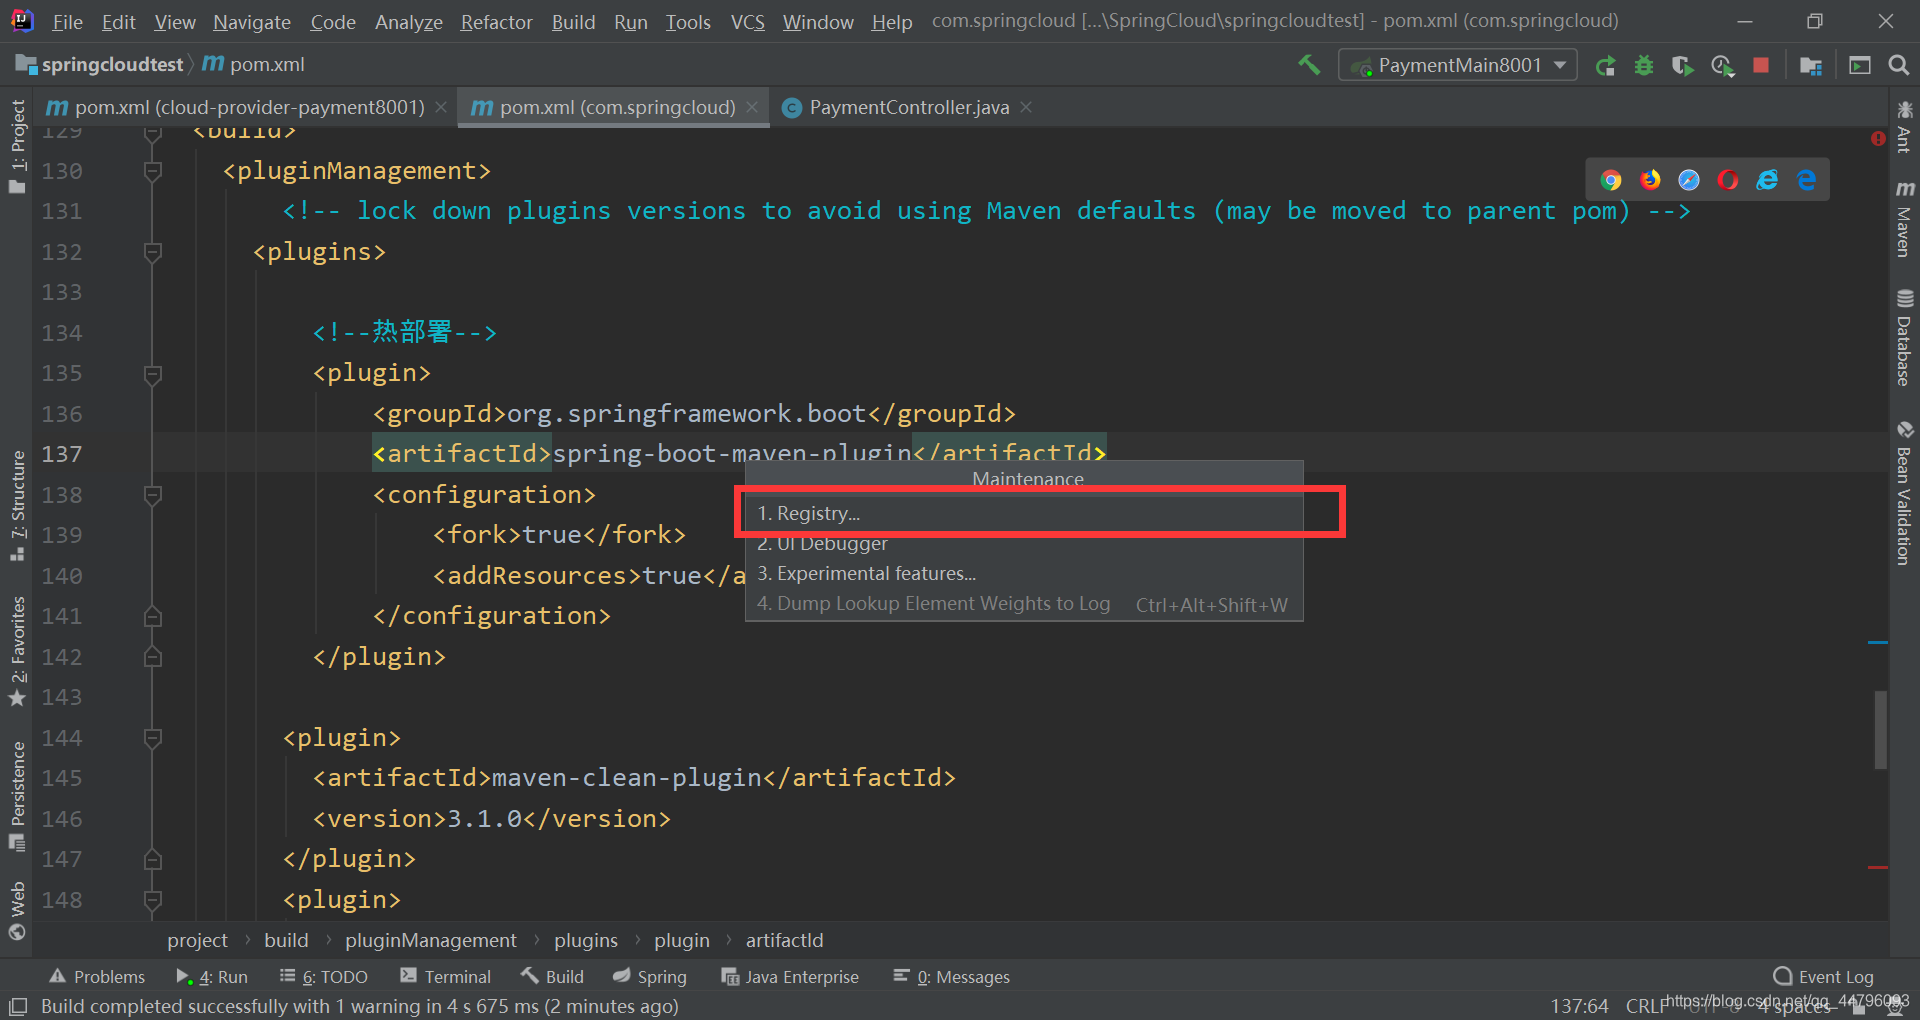Open the Persistence tool window
Viewport: 1920px width, 1020px height.
(17, 796)
